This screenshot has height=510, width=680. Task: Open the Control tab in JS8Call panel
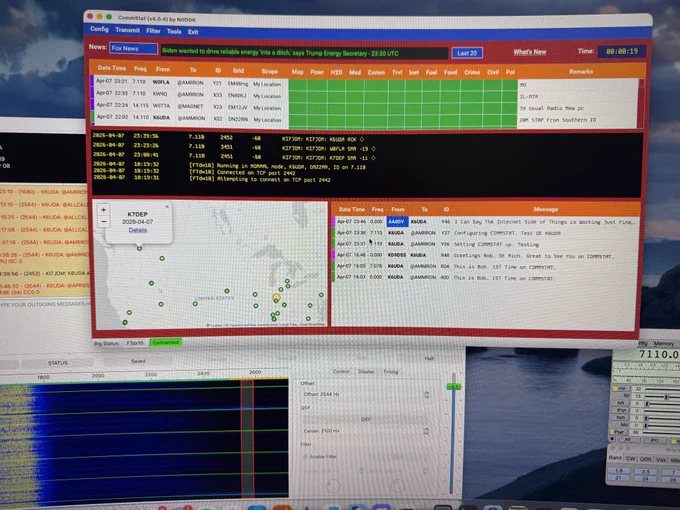coord(341,372)
